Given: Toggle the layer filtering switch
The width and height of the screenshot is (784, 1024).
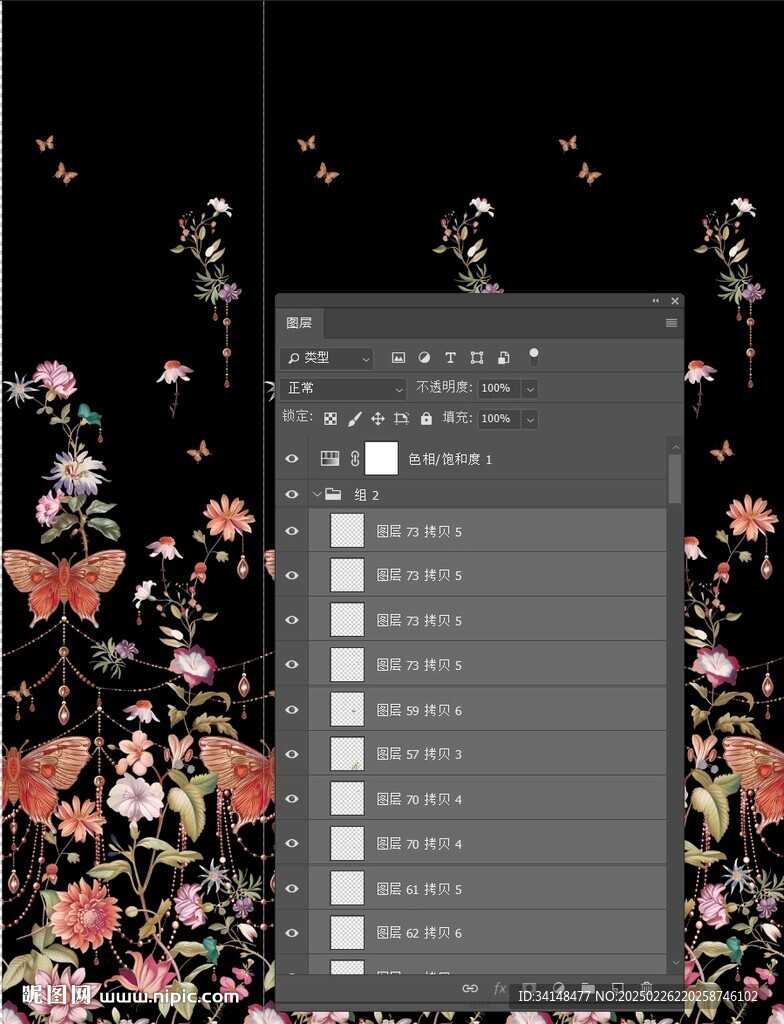Looking at the screenshot, I should click(x=534, y=356).
